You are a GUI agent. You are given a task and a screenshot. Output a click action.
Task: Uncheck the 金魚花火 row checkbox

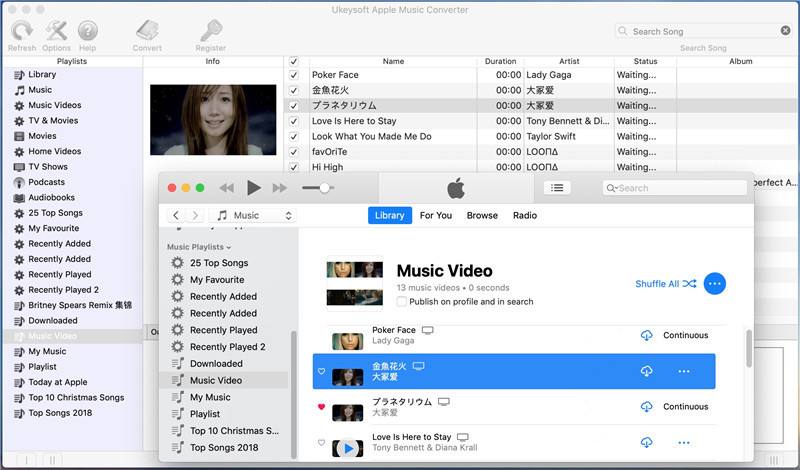pyautogui.click(x=294, y=90)
